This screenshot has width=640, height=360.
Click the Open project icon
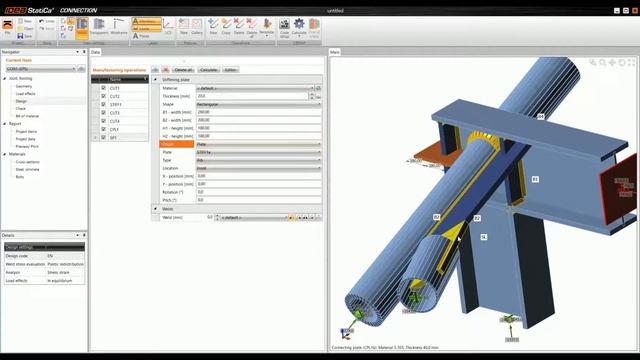[x=25, y=29]
